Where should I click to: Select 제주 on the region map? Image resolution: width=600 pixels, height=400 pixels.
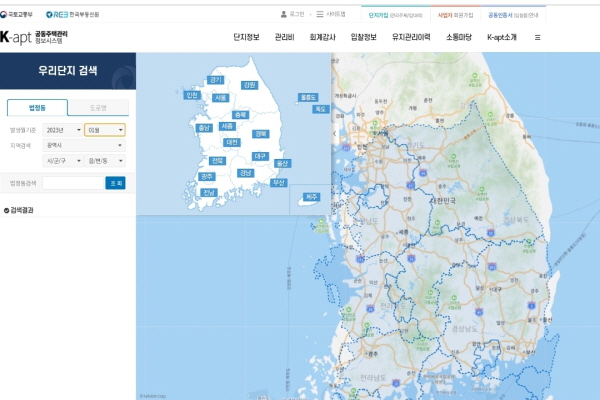pos(311,197)
